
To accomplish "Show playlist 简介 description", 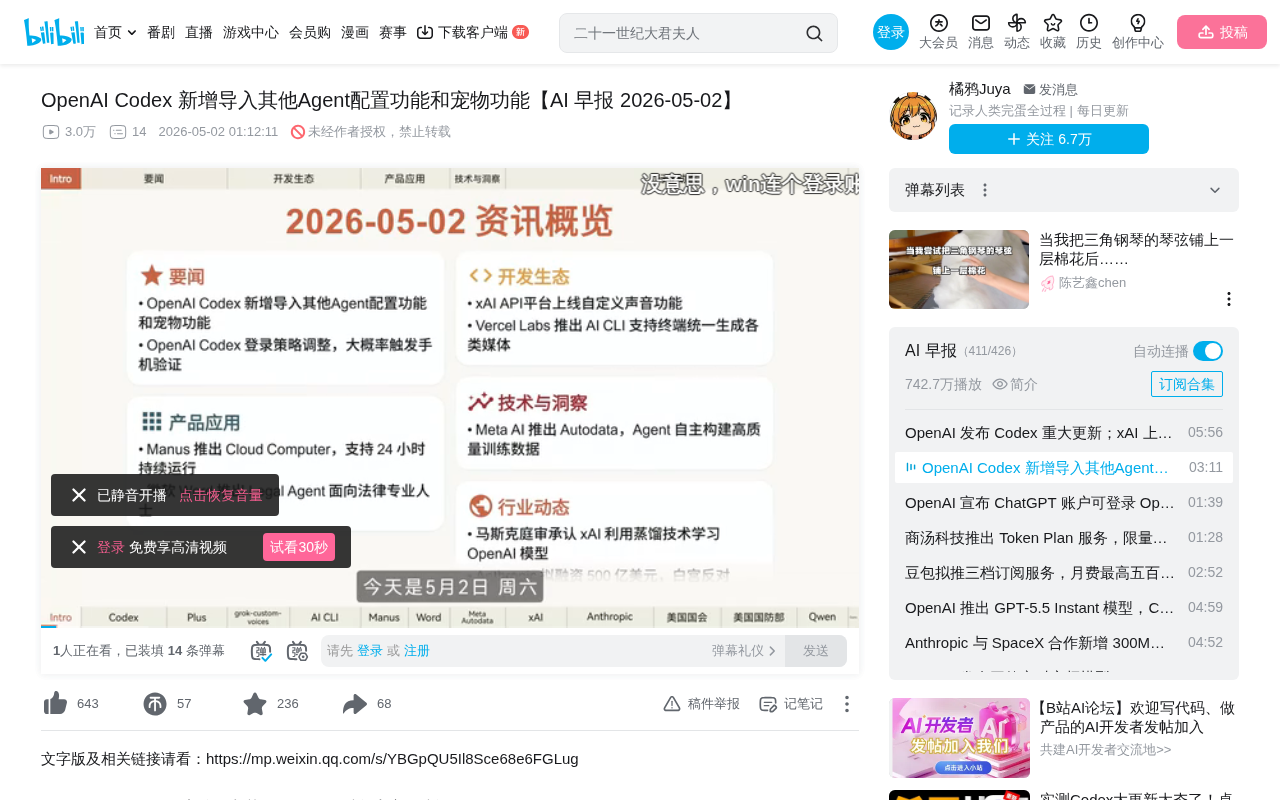I will coord(1015,384).
